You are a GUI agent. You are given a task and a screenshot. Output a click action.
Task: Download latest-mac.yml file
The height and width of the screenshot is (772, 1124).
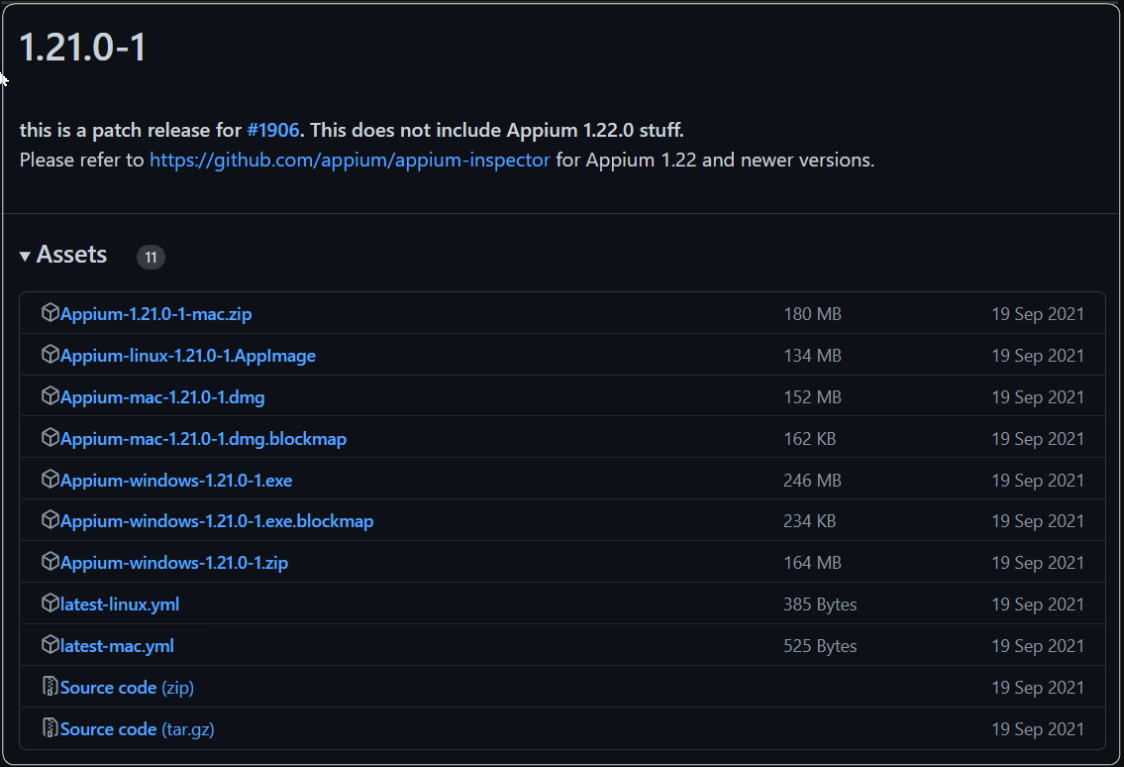[117, 646]
